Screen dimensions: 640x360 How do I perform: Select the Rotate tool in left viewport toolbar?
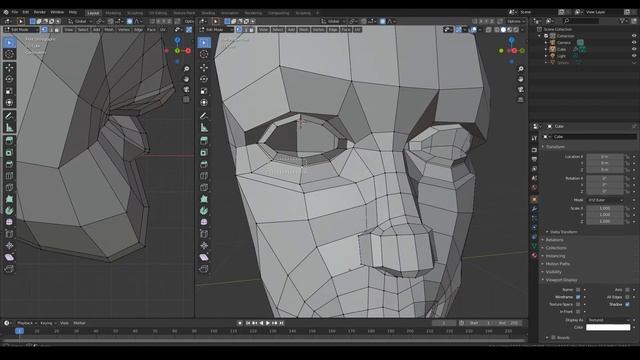pyautogui.click(x=9, y=79)
